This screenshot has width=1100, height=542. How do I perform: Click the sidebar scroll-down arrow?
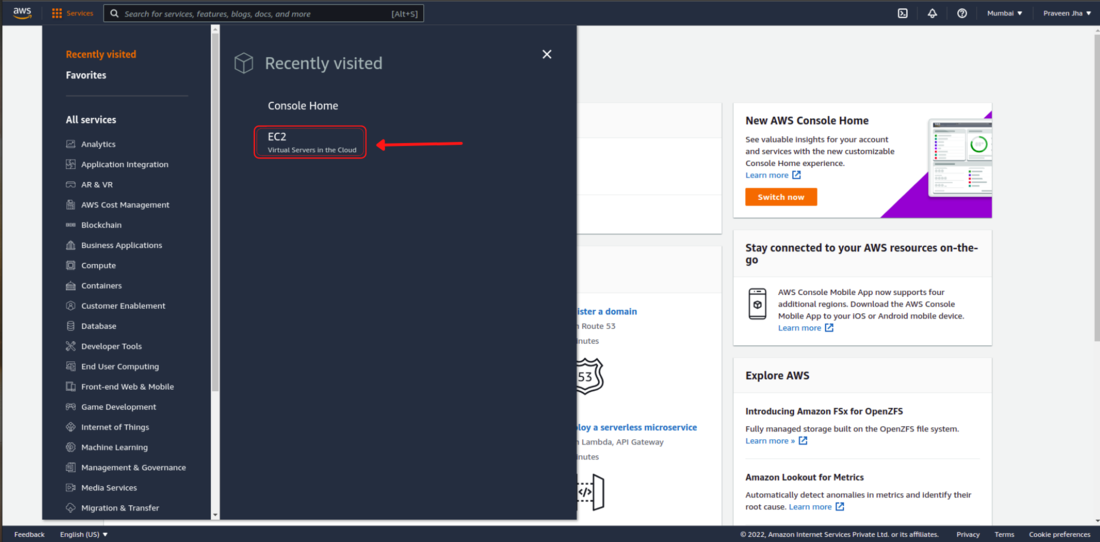tap(215, 515)
